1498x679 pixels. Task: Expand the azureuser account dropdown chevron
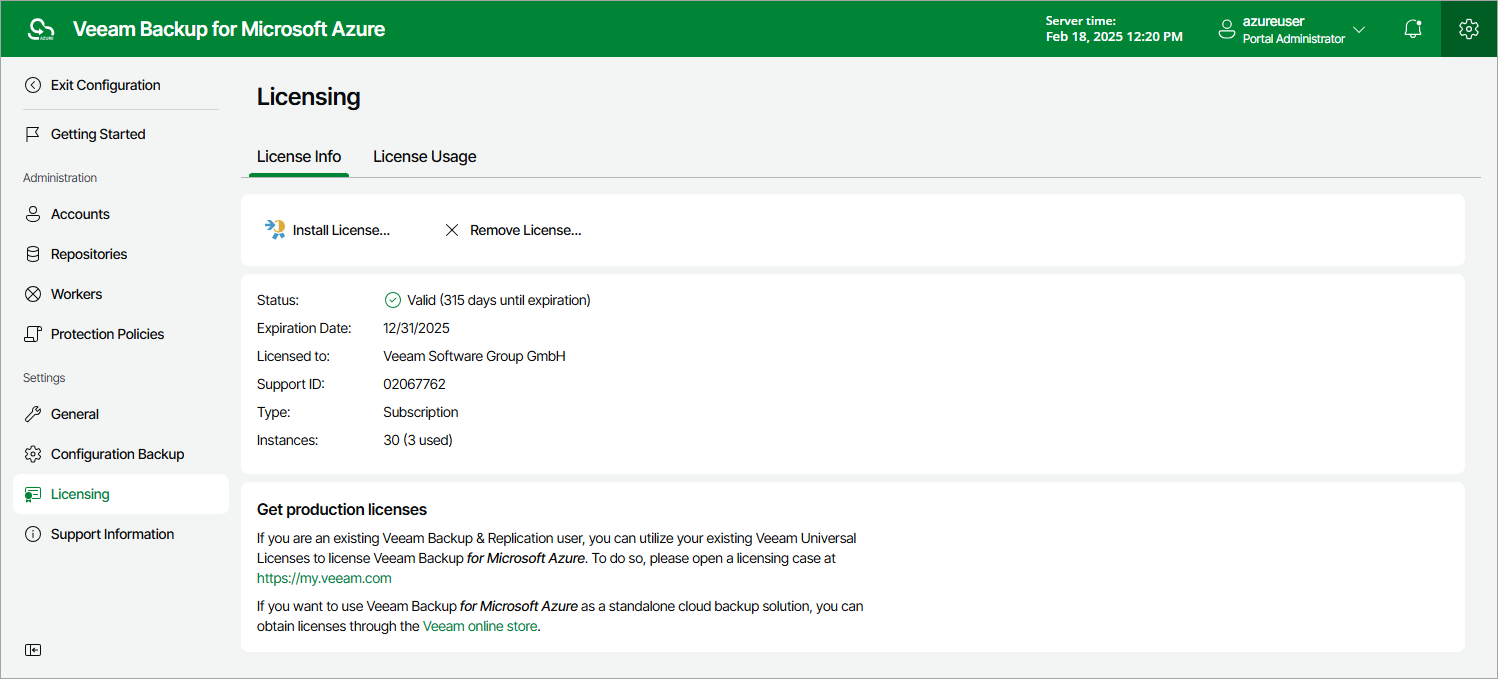(x=1358, y=30)
